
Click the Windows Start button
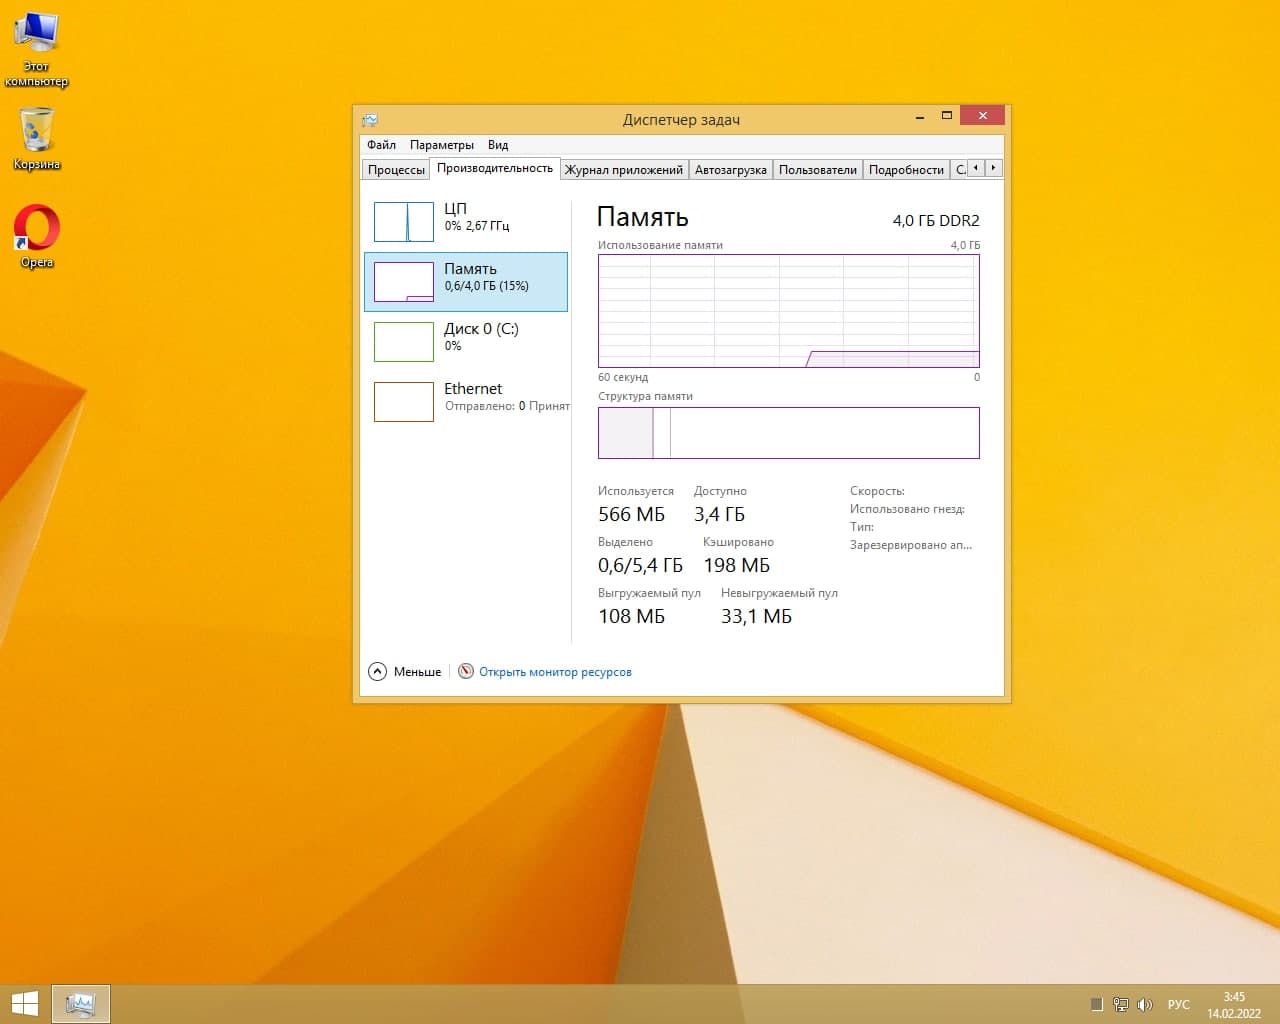pyautogui.click(x=24, y=1003)
